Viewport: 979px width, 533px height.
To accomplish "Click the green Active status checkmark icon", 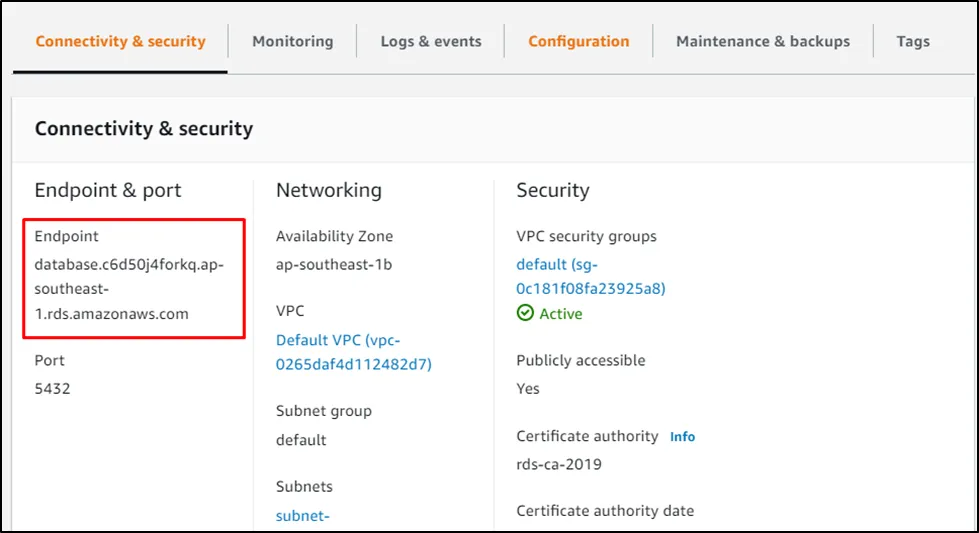I will point(525,314).
